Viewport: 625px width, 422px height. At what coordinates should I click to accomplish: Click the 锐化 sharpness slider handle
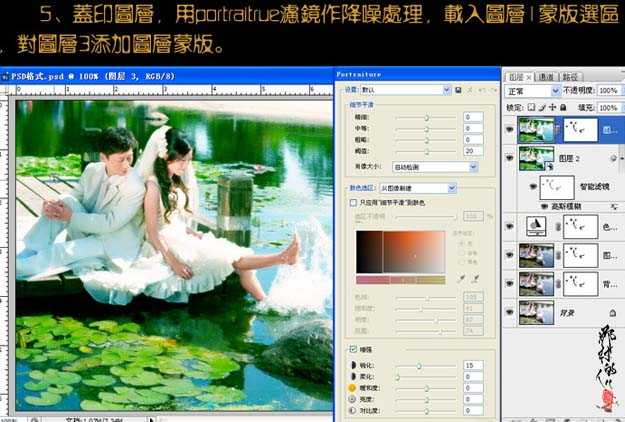tap(419, 365)
